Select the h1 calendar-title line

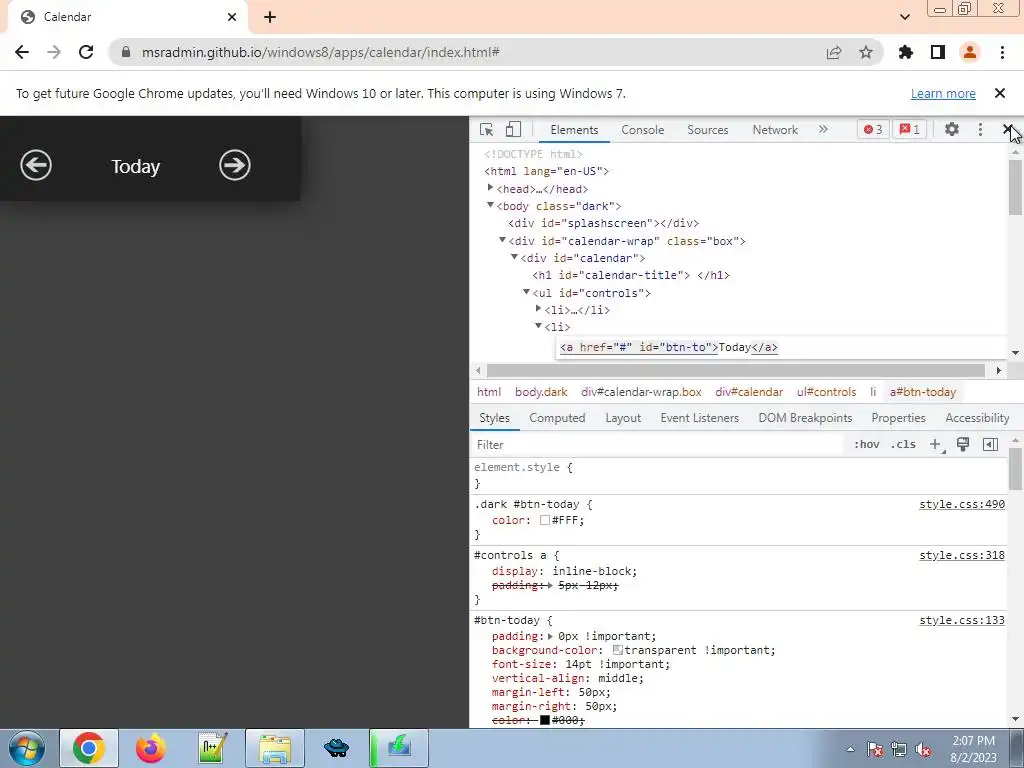(x=631, y=275)
